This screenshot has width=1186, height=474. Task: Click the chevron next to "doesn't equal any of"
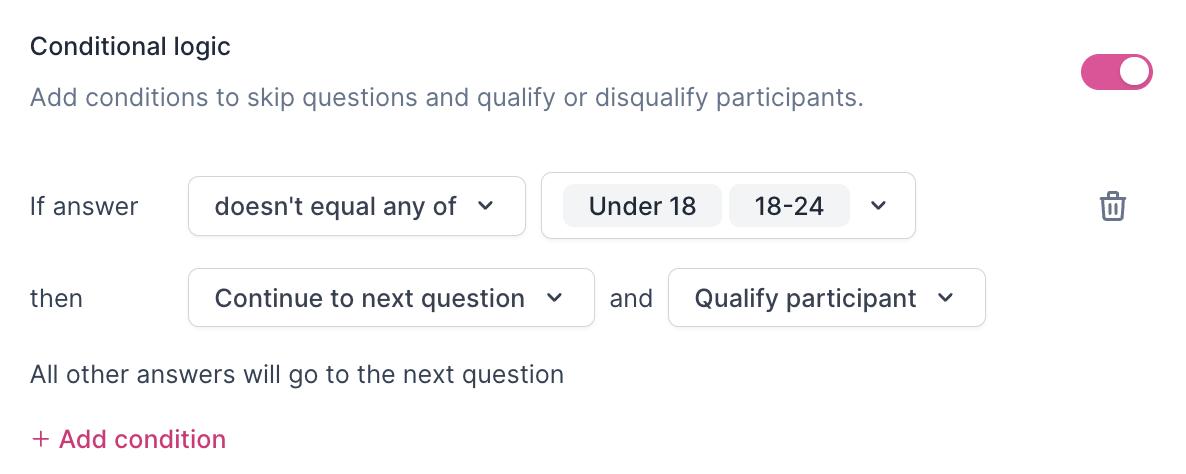coord(486,206)
